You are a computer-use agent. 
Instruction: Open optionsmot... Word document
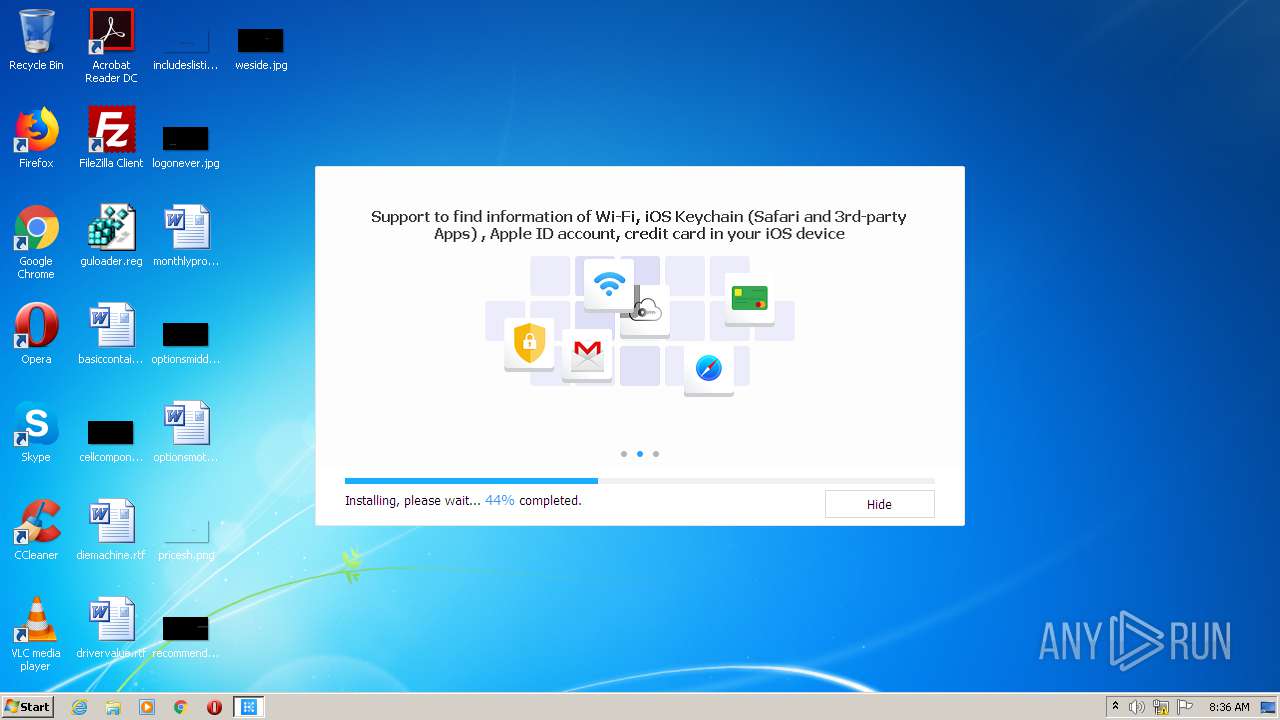tap(186, 432)
